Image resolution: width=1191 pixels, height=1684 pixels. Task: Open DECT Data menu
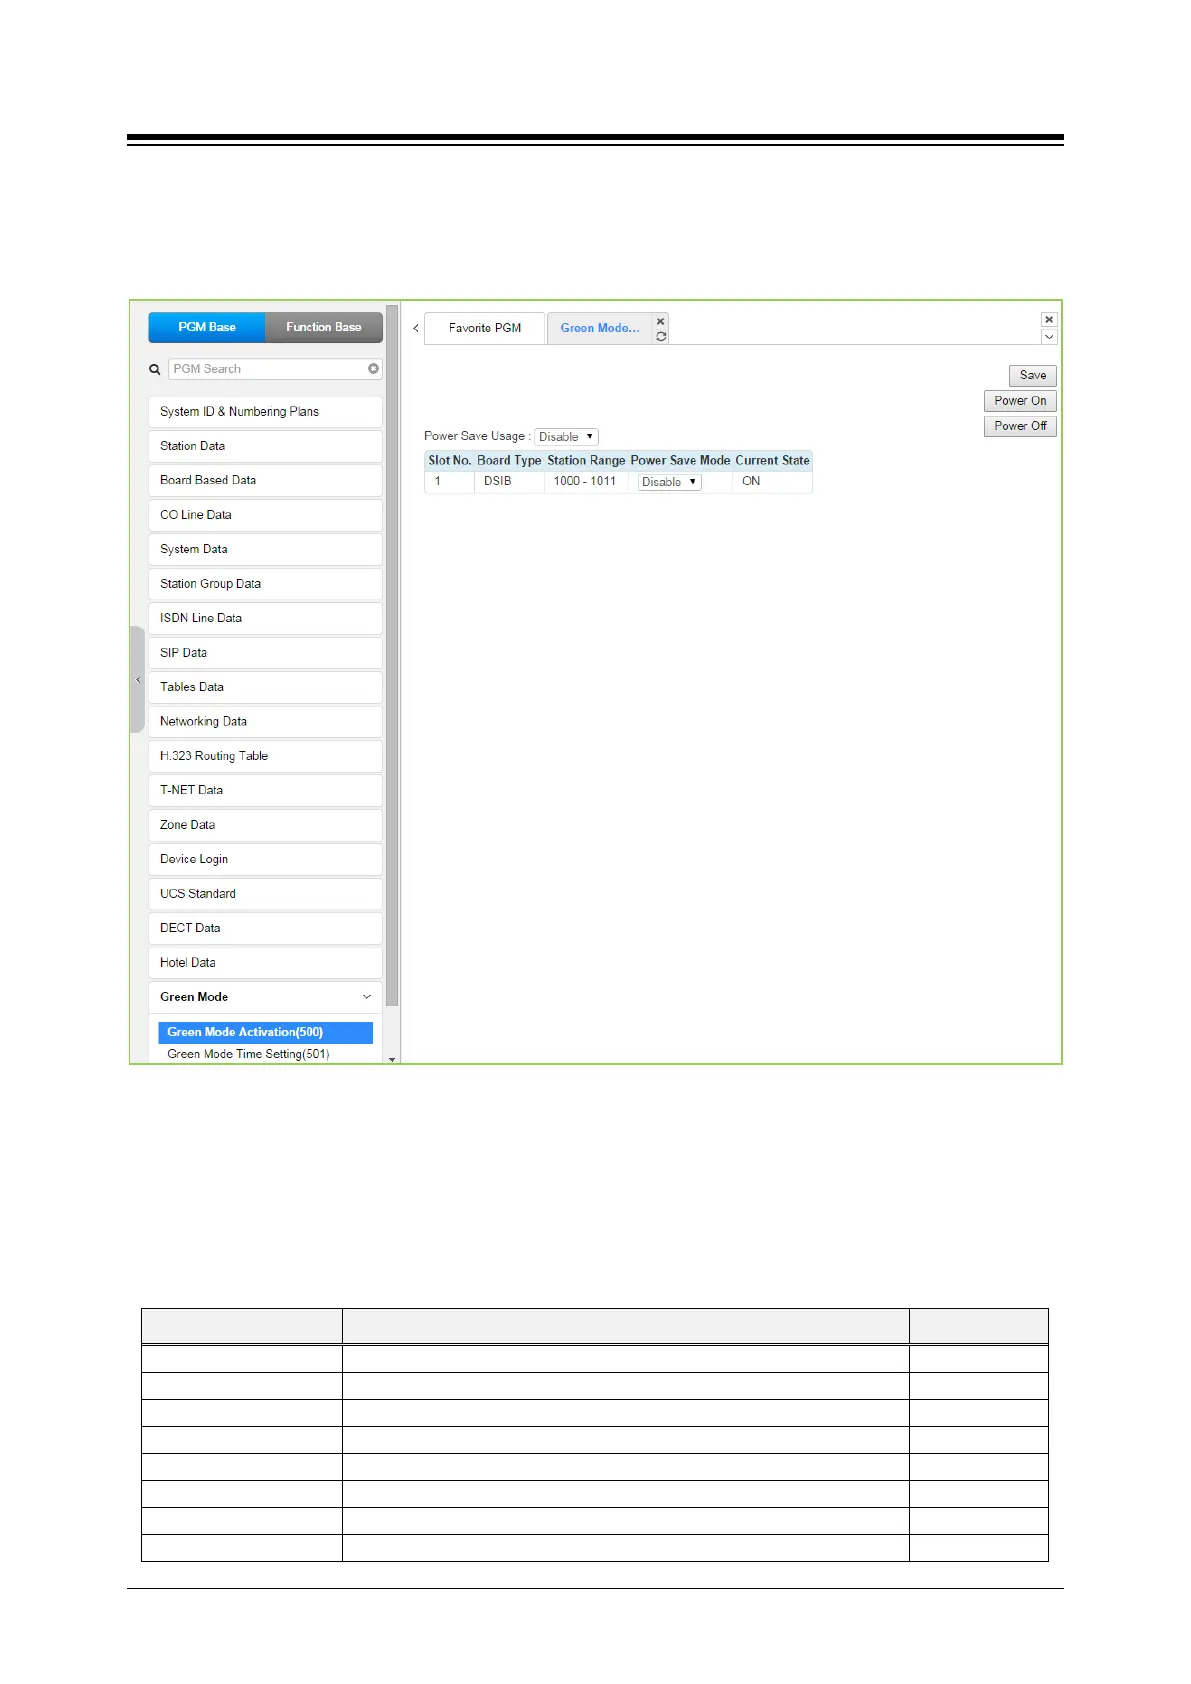pyautogui.click(x=265, y=928)
